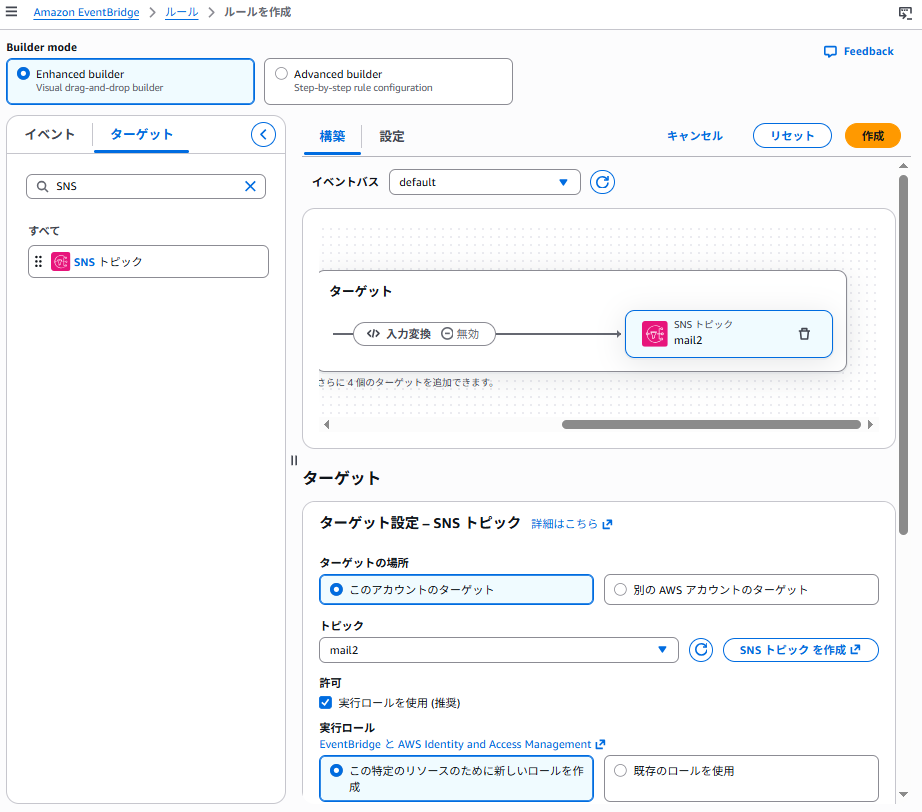Select new role for this specific resource option
Image resolution: width=922 pixels, height=812 pixels.
[456, 778]
